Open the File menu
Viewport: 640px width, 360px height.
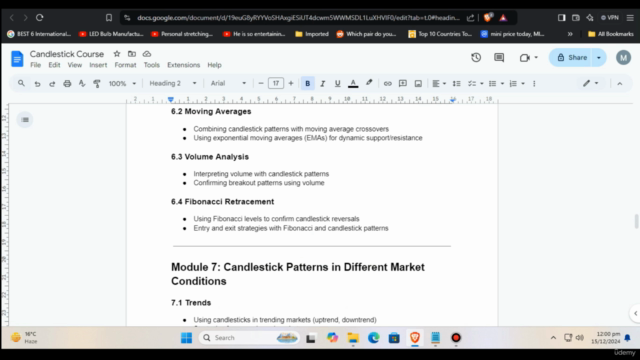36,65
